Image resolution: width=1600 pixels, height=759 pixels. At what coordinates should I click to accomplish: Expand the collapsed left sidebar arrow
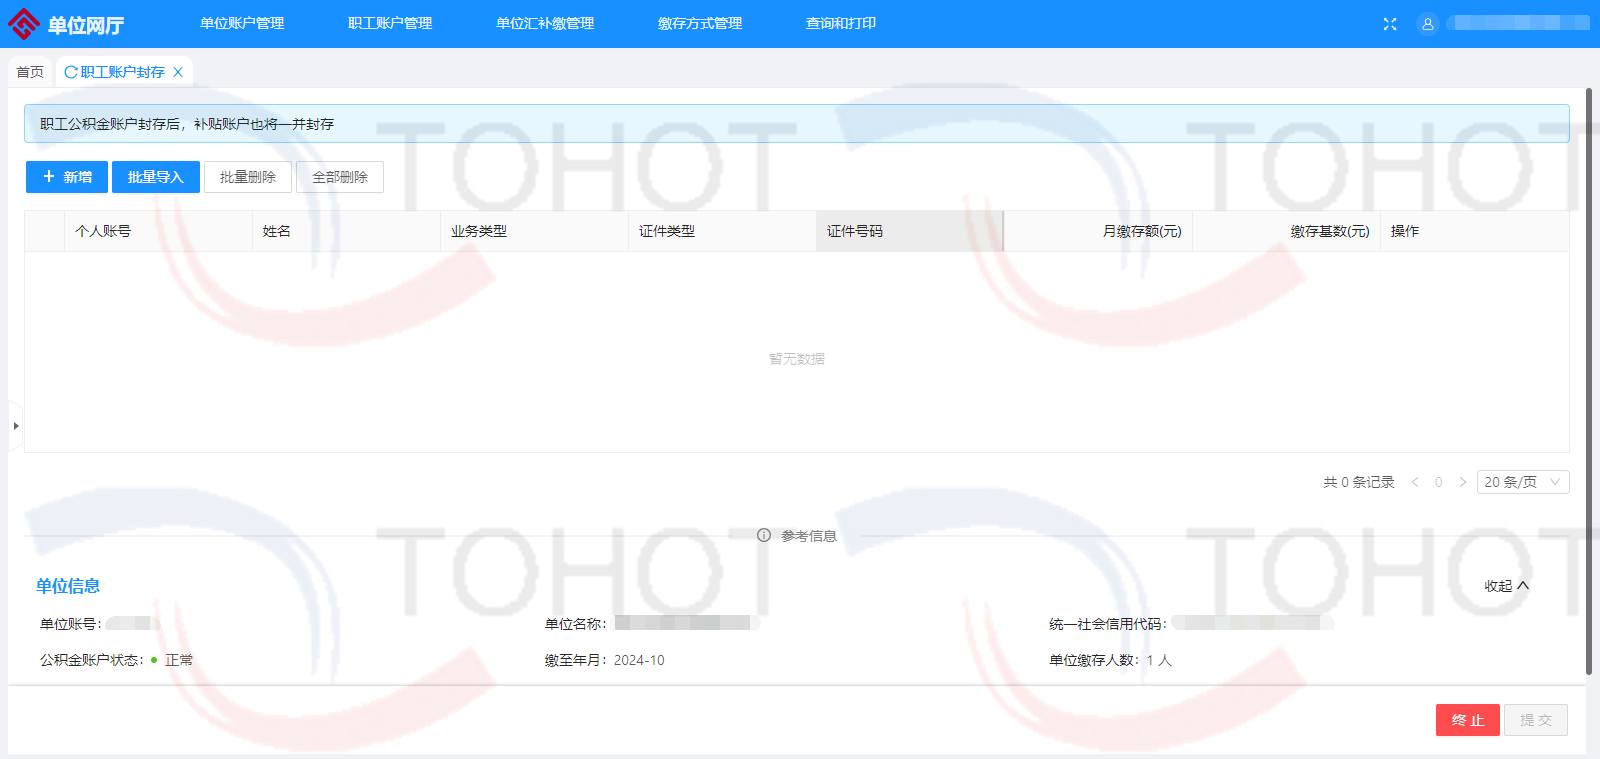tap(15, 426)
